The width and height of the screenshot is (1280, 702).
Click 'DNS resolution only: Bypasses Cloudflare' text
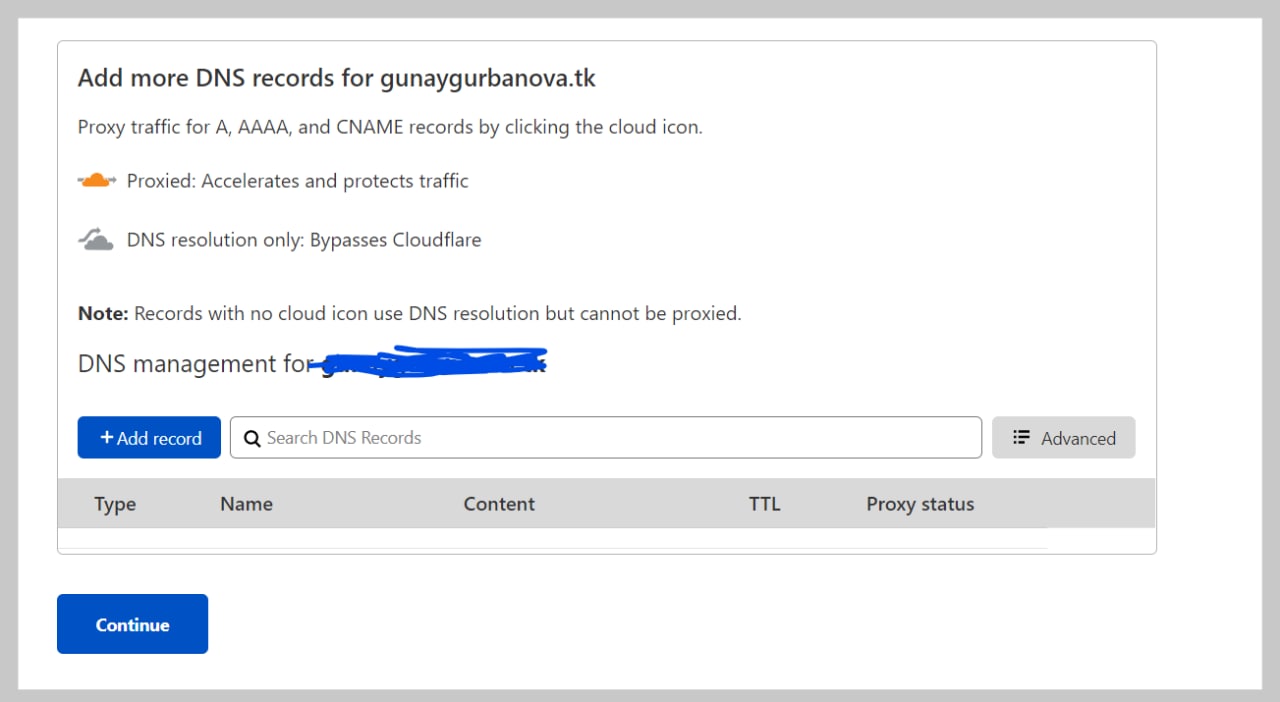pyautogui.click(x=304, y=240)
